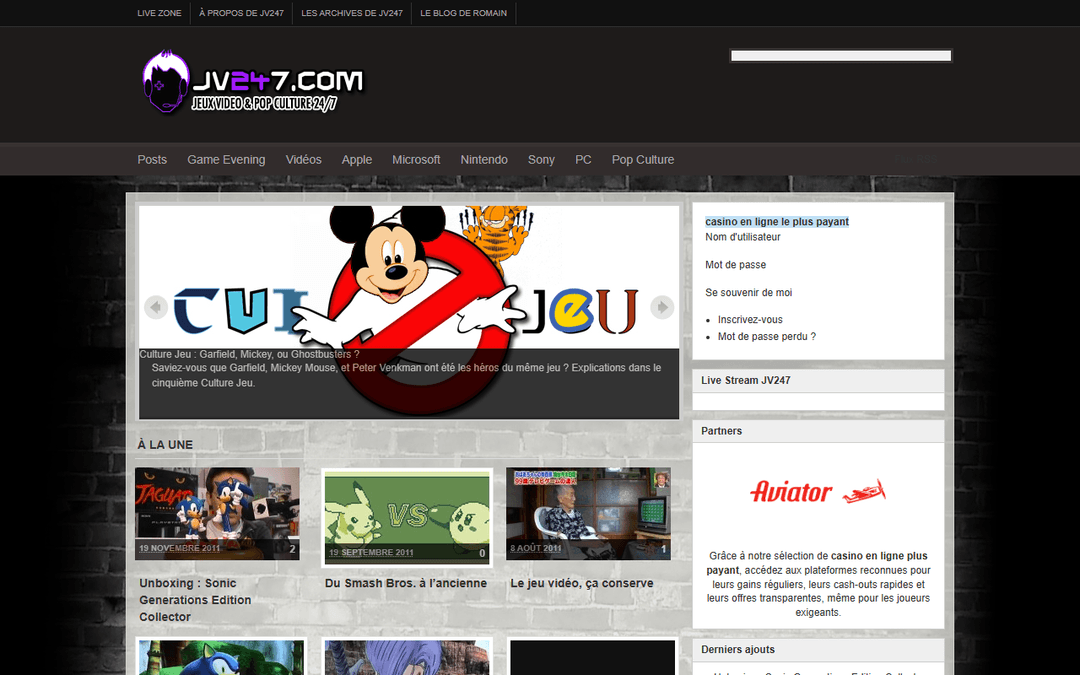Go to the PC category
Screen dimensions: 1080x675
tap(583, 159)
